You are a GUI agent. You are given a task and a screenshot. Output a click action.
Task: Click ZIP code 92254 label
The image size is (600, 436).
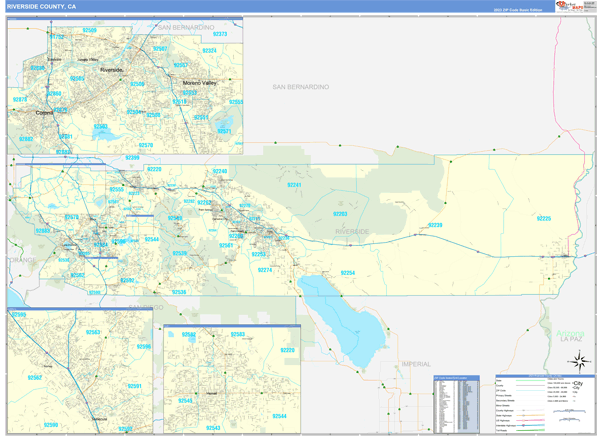pos(347,272)
